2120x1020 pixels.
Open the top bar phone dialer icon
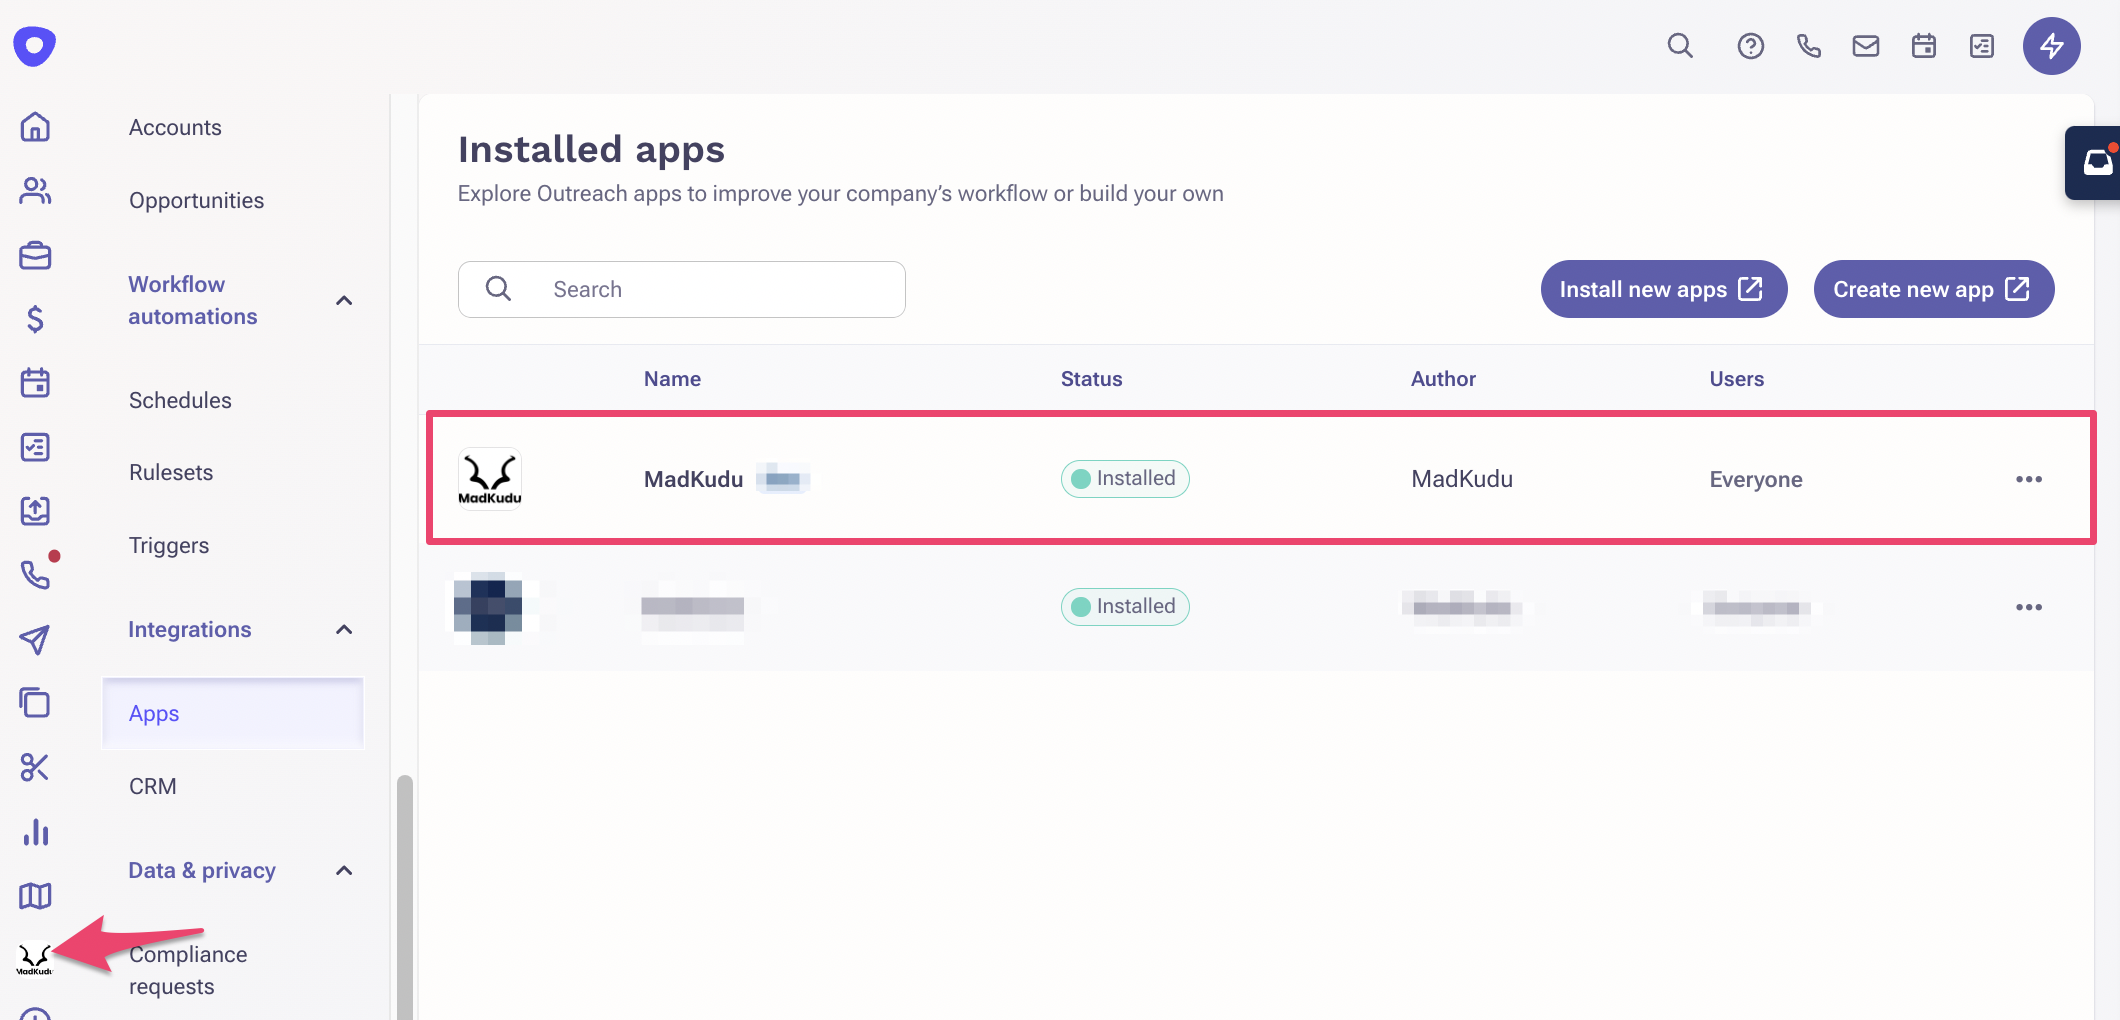pyautogui.click(x=1808, y=46)
